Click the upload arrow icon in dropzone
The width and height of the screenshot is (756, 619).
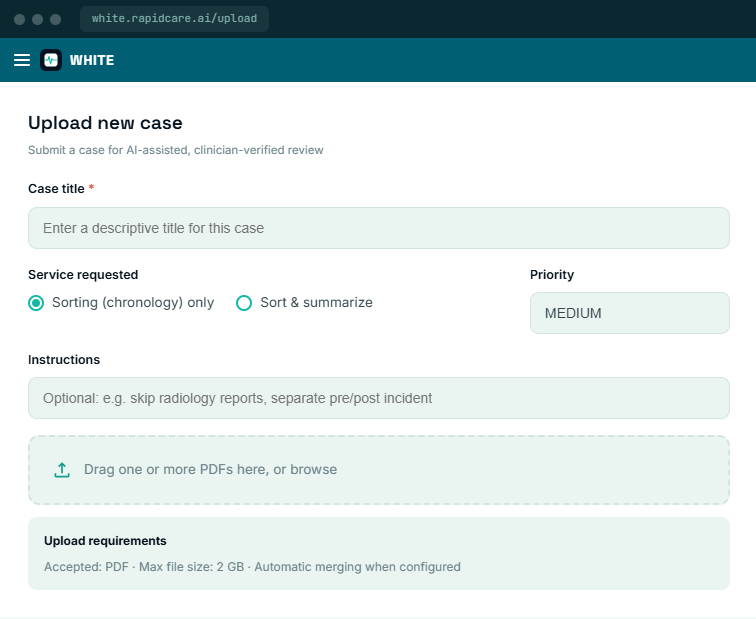click(62, 470)
